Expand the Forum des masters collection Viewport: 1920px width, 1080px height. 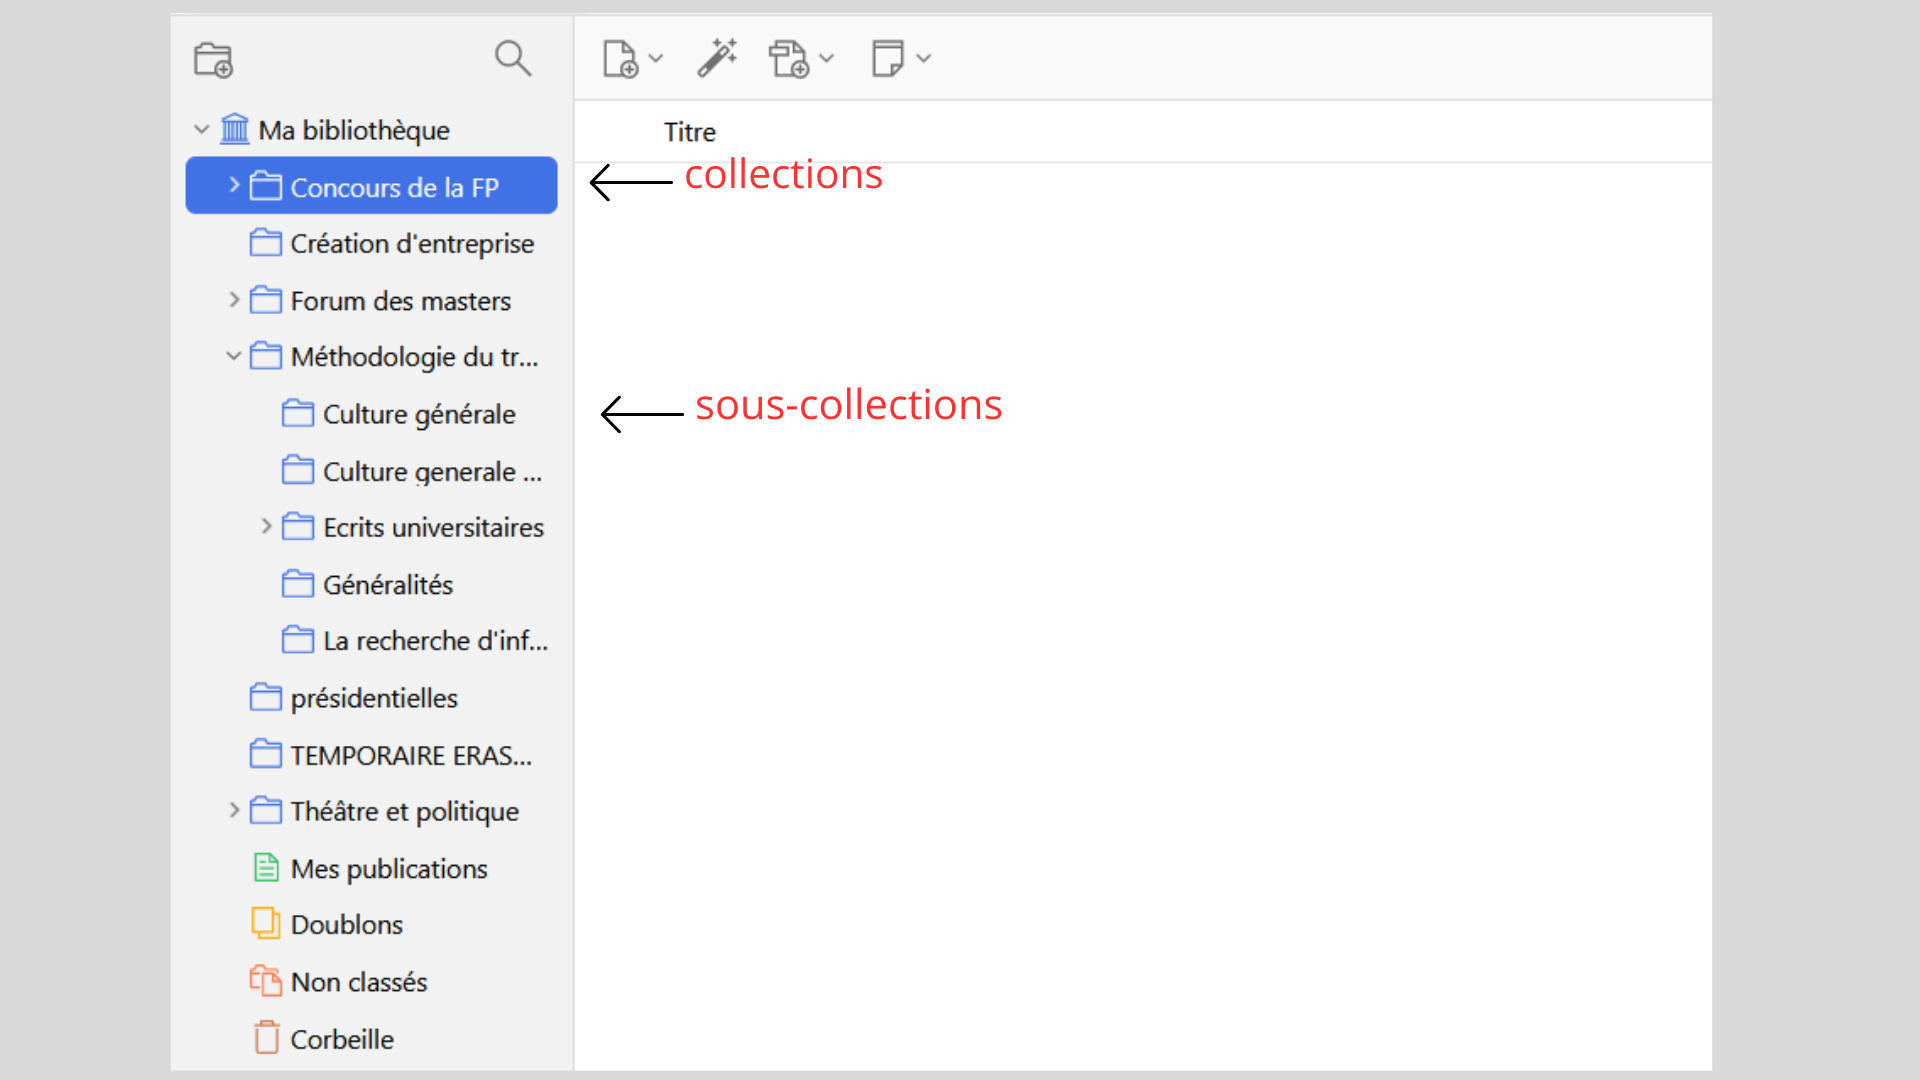tap(234, 299)
